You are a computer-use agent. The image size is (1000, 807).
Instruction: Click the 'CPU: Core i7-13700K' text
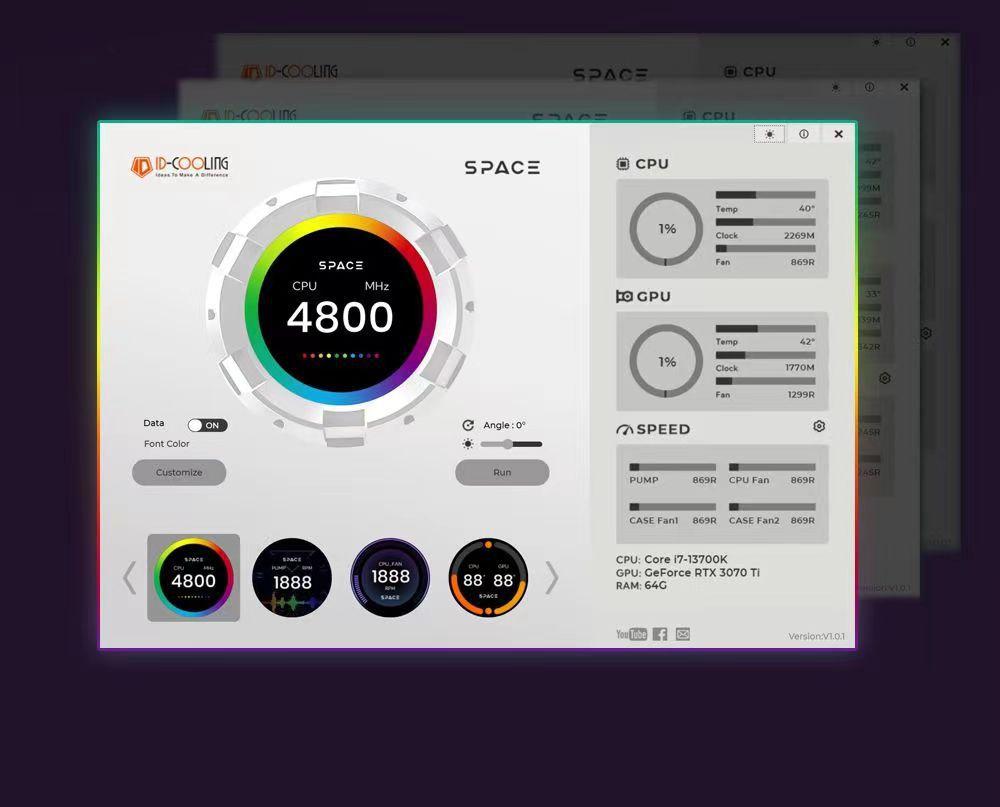click(672, 559)
